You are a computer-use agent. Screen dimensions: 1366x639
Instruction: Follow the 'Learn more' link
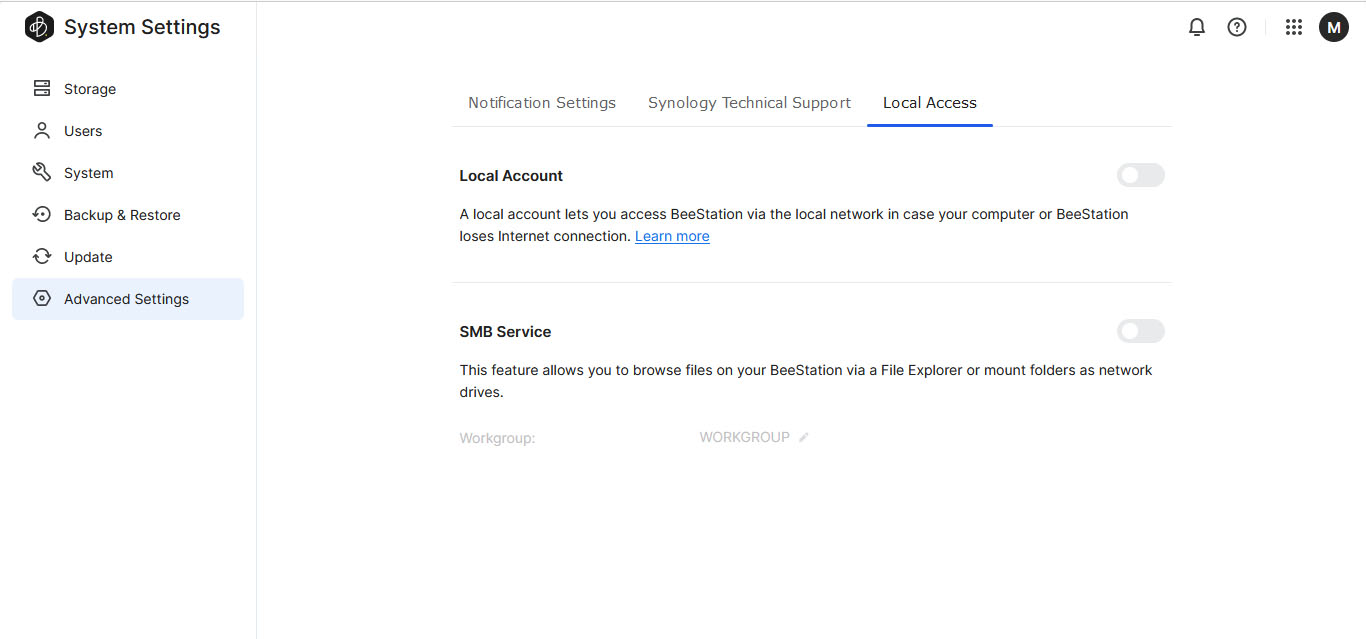click(672, 236)
